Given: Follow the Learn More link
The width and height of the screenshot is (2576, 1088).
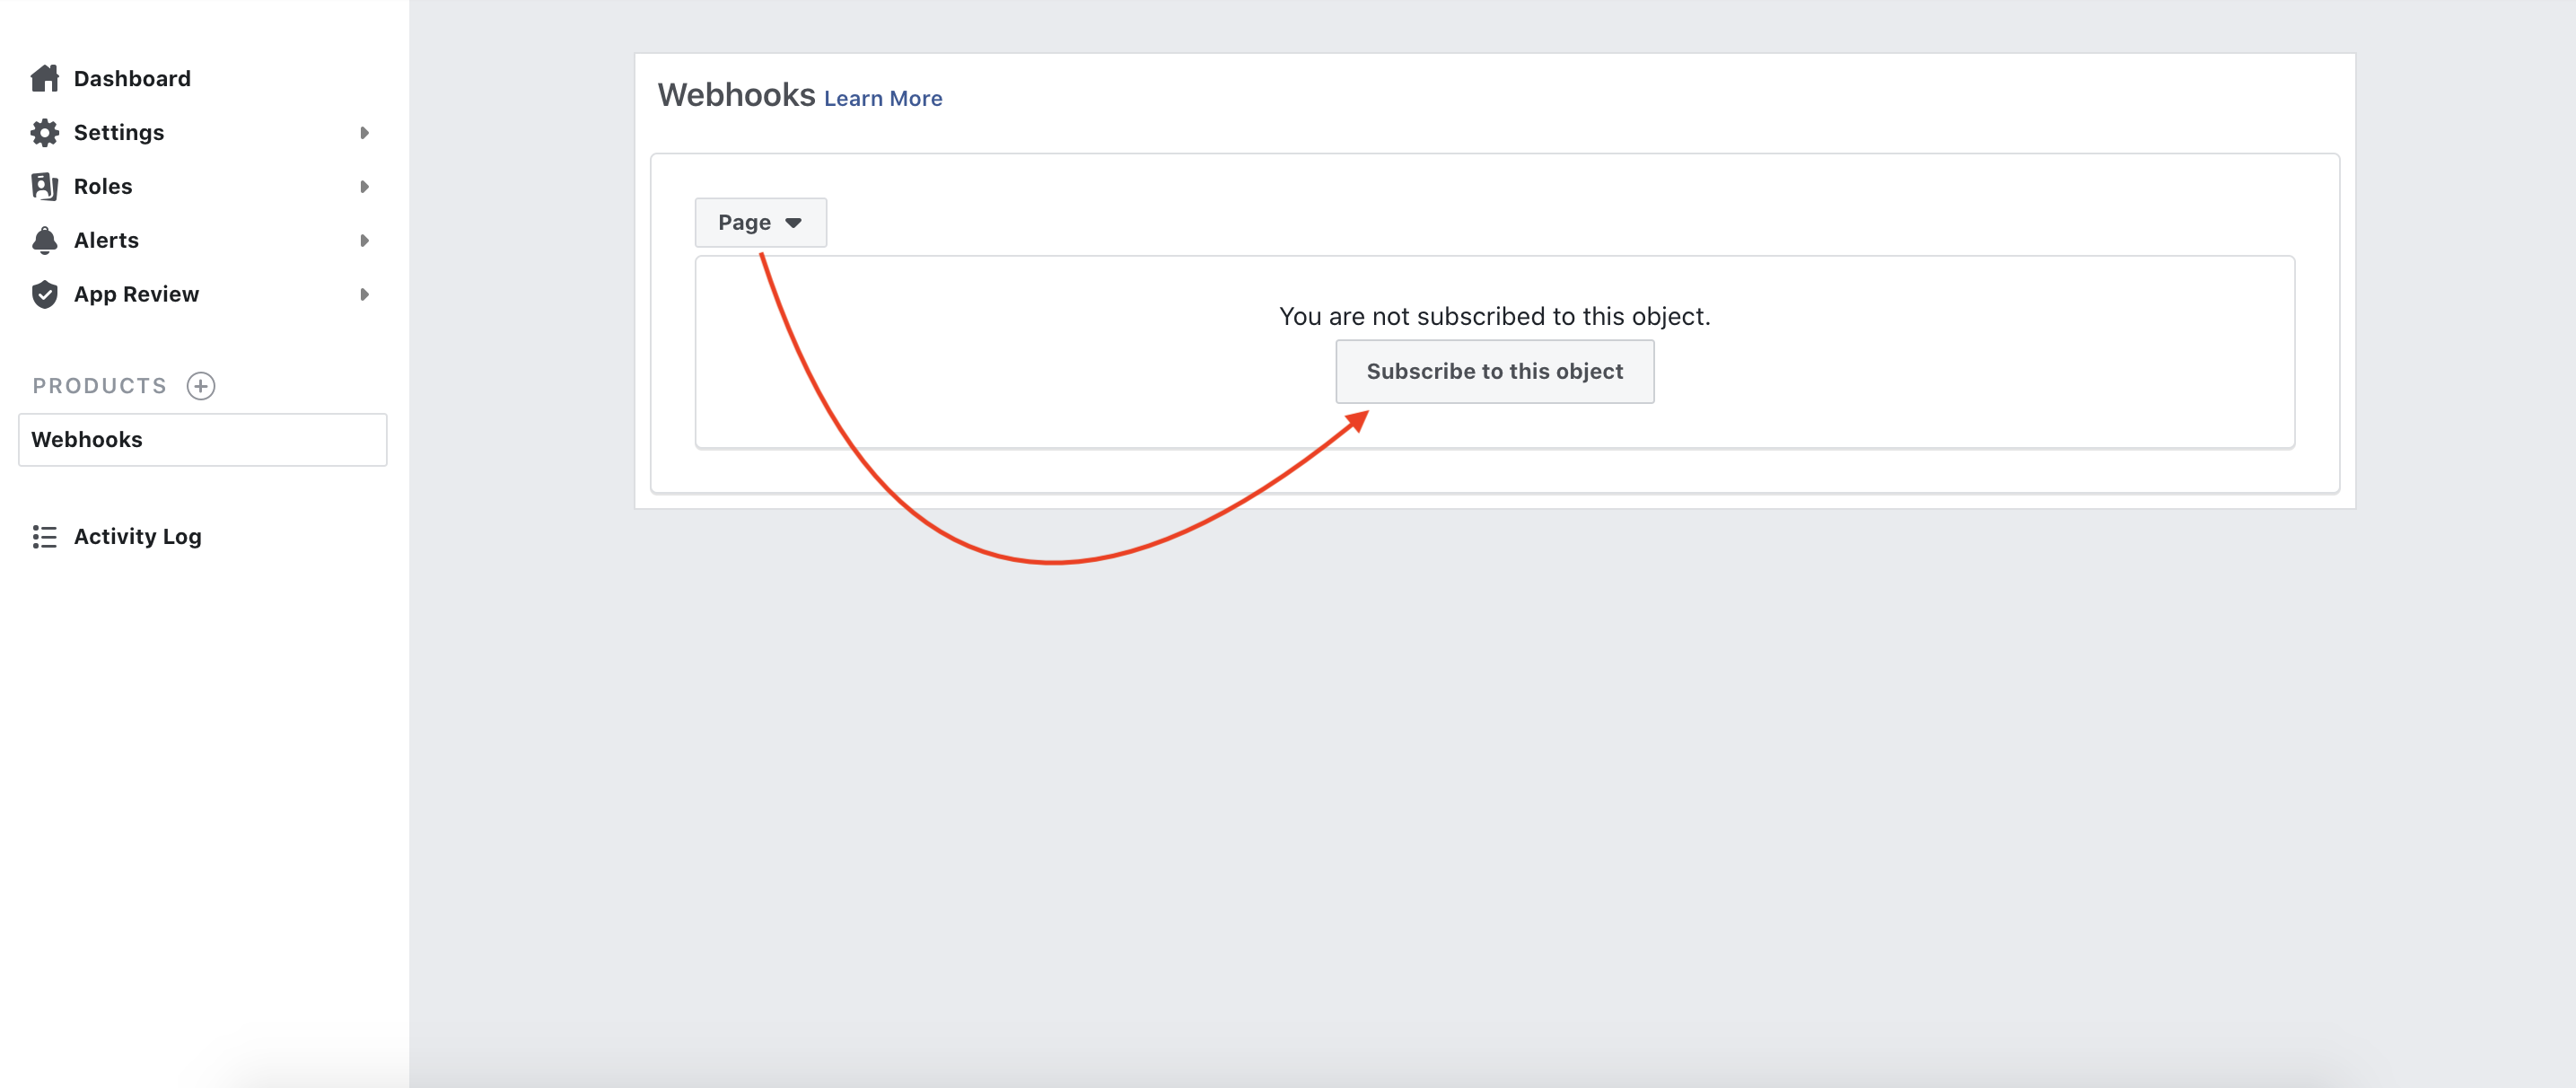Looking at the screenshot, I should [x=882, y=98].
